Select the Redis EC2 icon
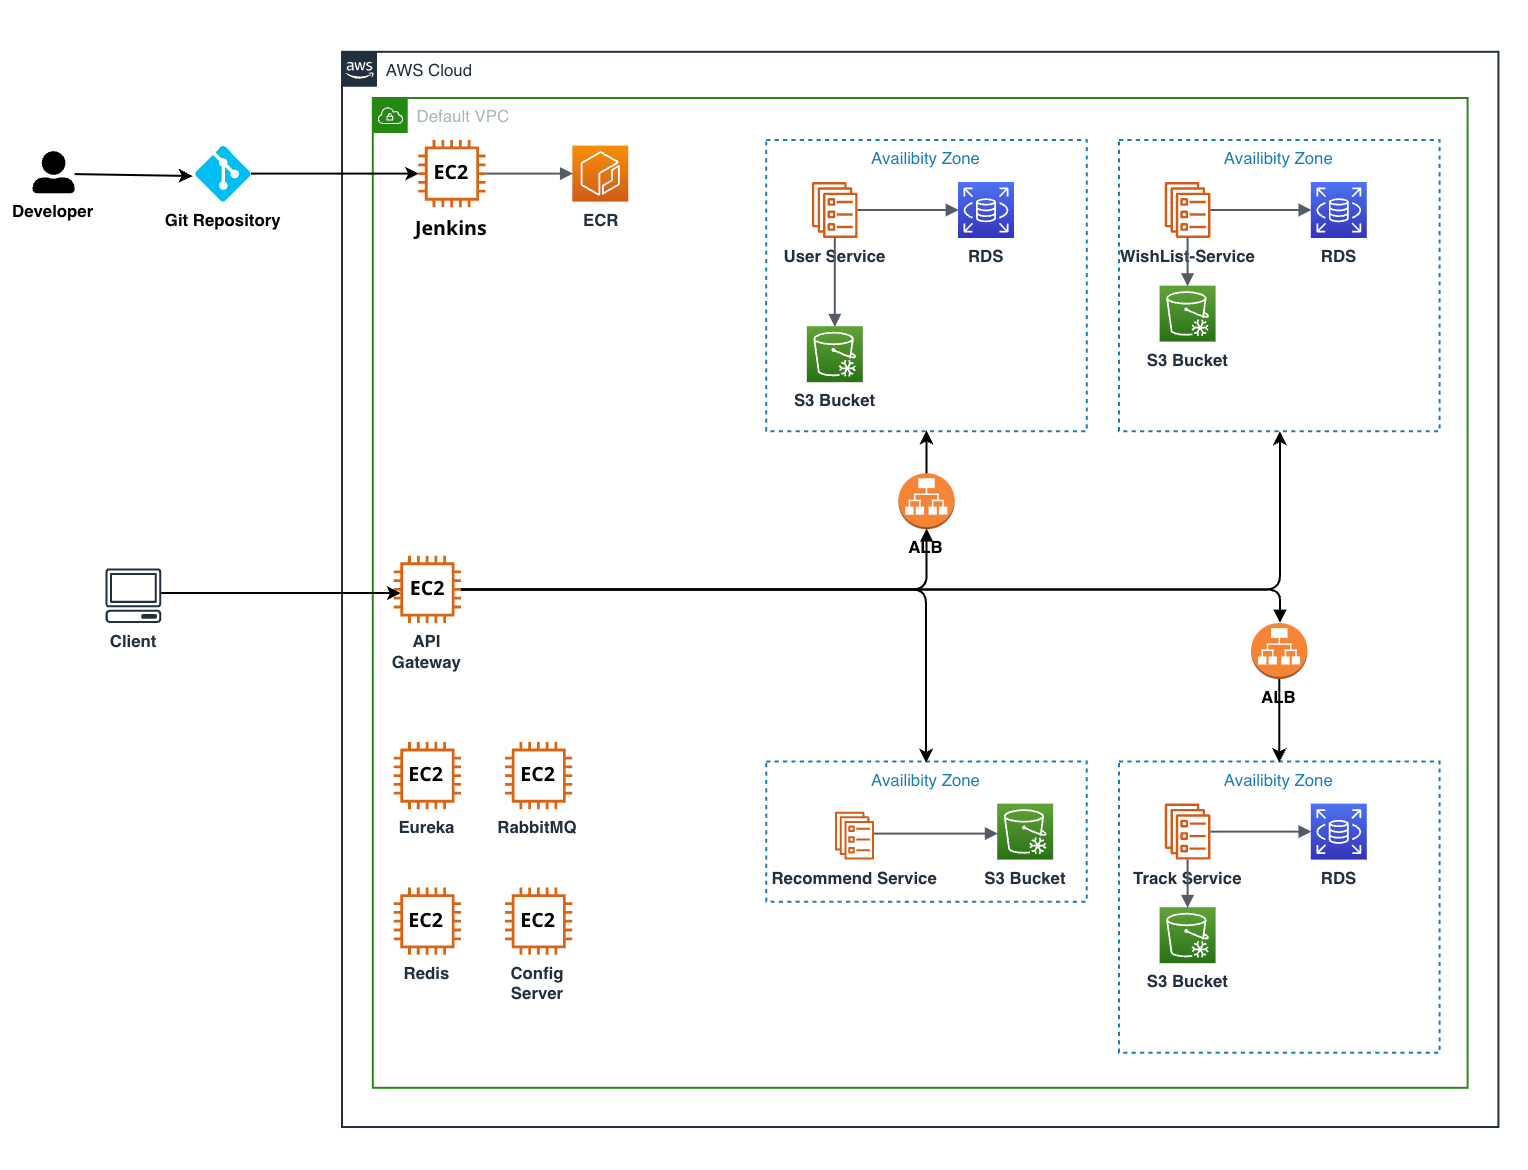Image resolution: width=1528 pixels, height=1170 pixels. point(427,921)
